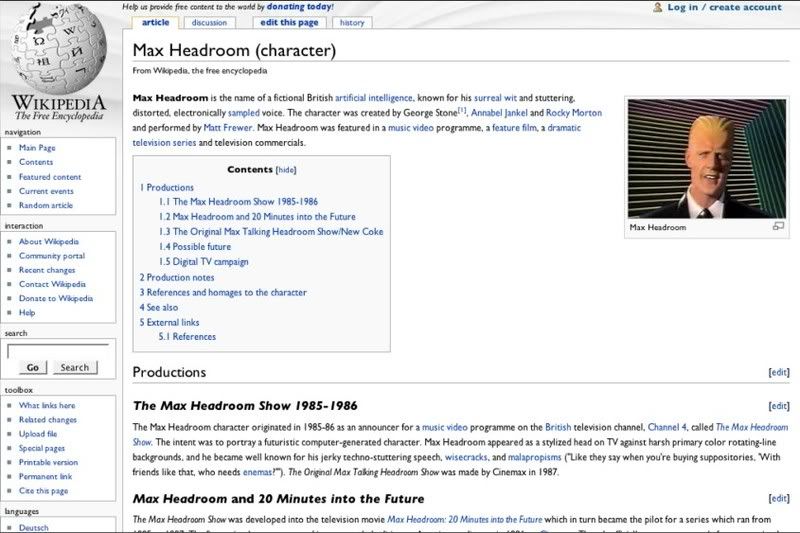
Task: Open Contact Wikipedia link
Action: [x=53, y=284]
